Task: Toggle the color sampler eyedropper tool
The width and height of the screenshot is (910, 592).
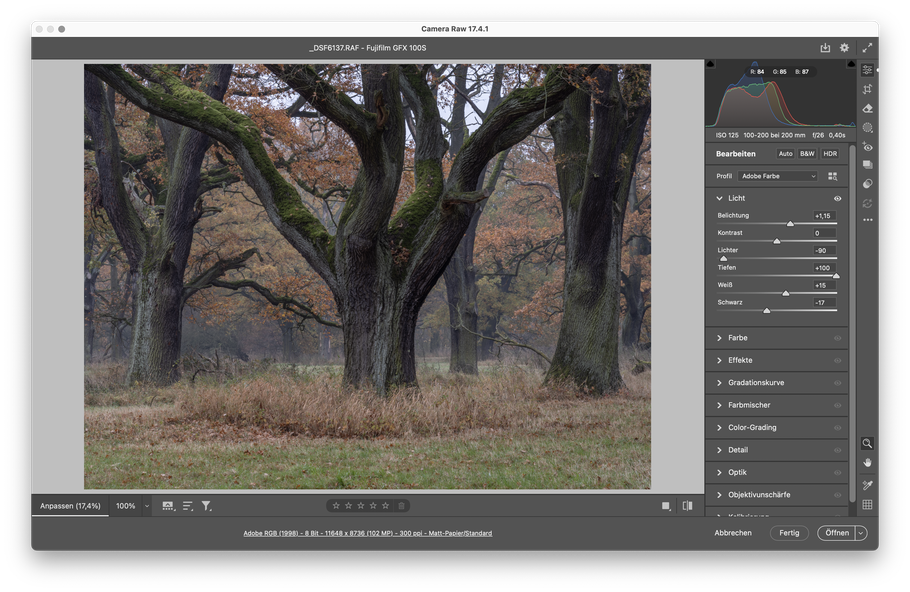Action: pyautogui.click(x=867, y=485)
